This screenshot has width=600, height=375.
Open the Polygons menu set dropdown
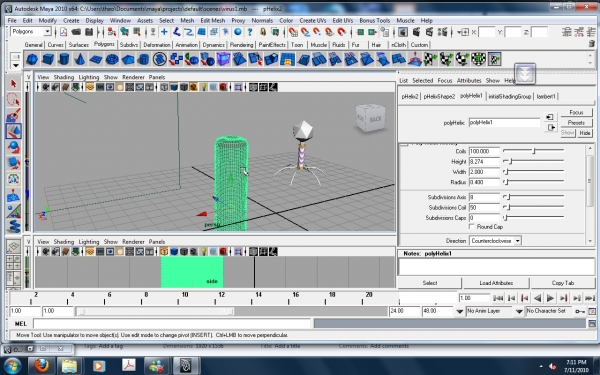(x=47, y=32)
